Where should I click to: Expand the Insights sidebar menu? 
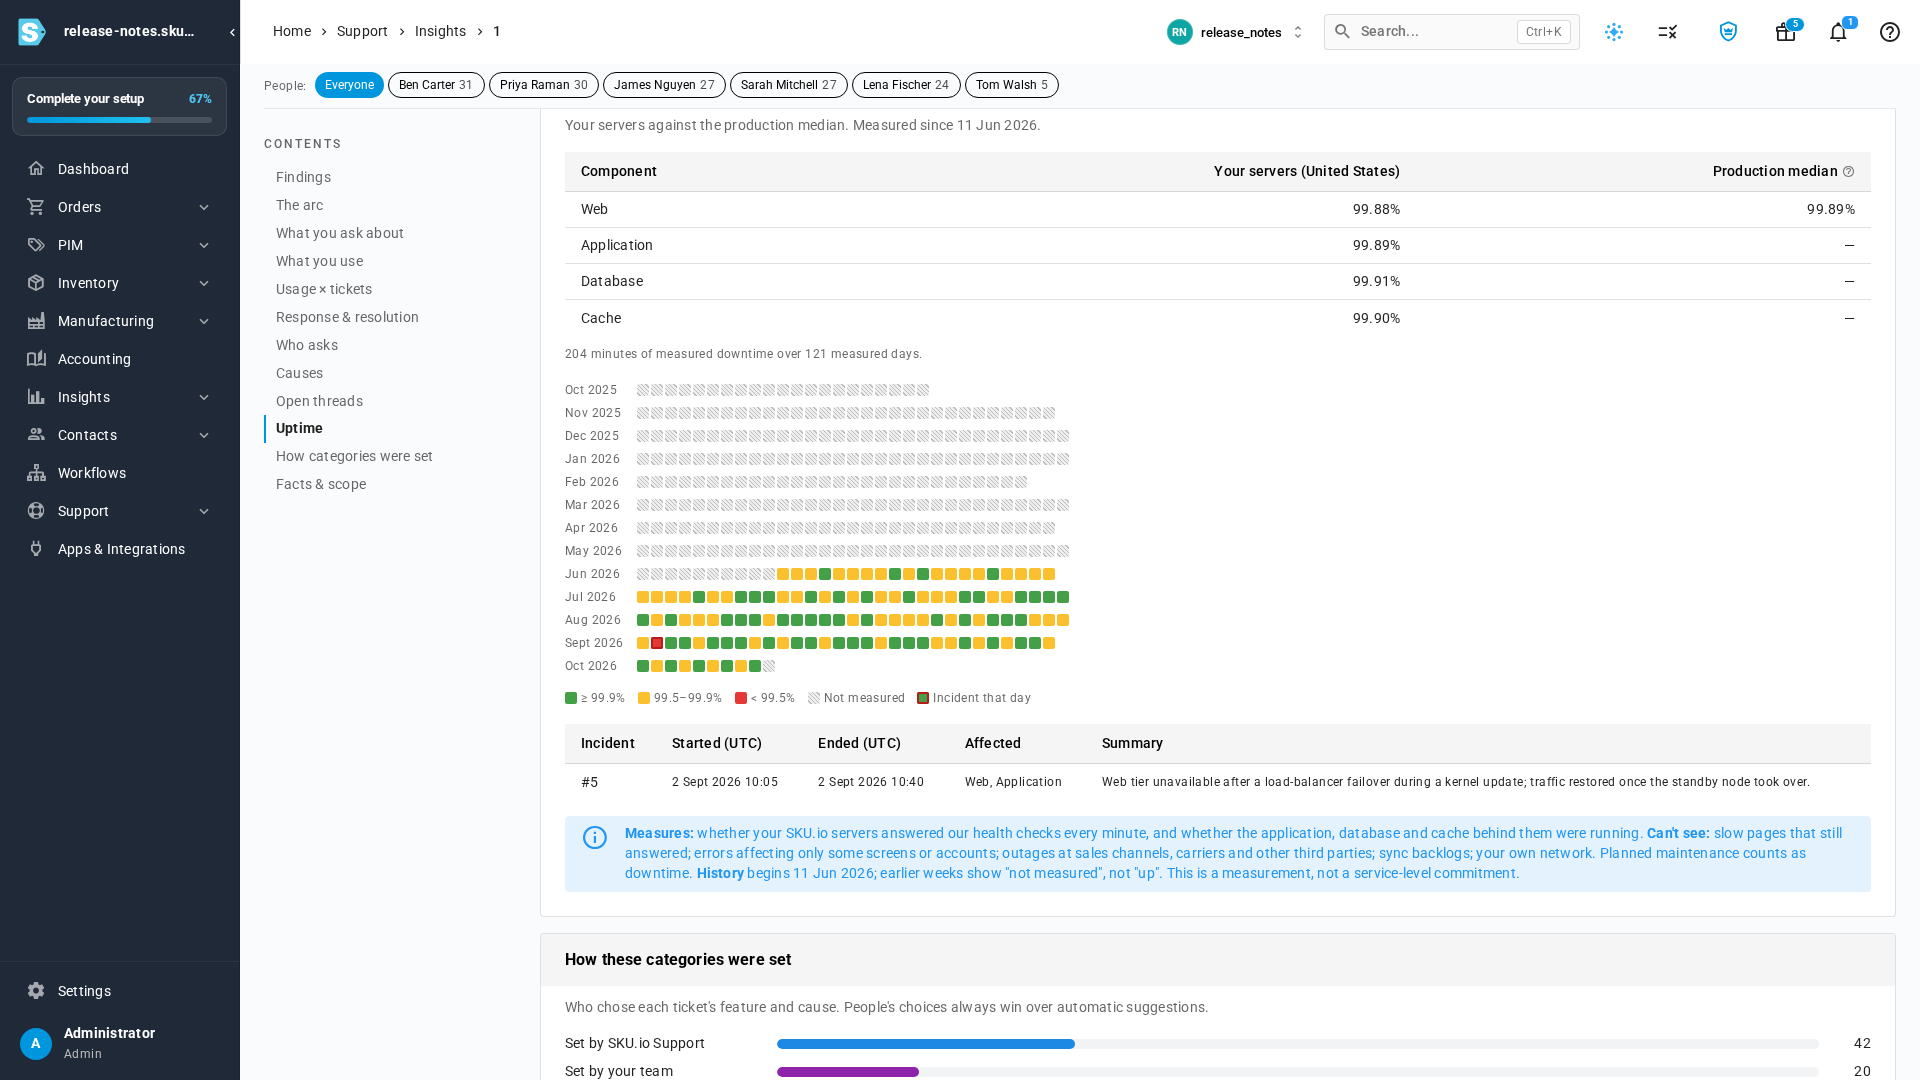pos(119,397)
